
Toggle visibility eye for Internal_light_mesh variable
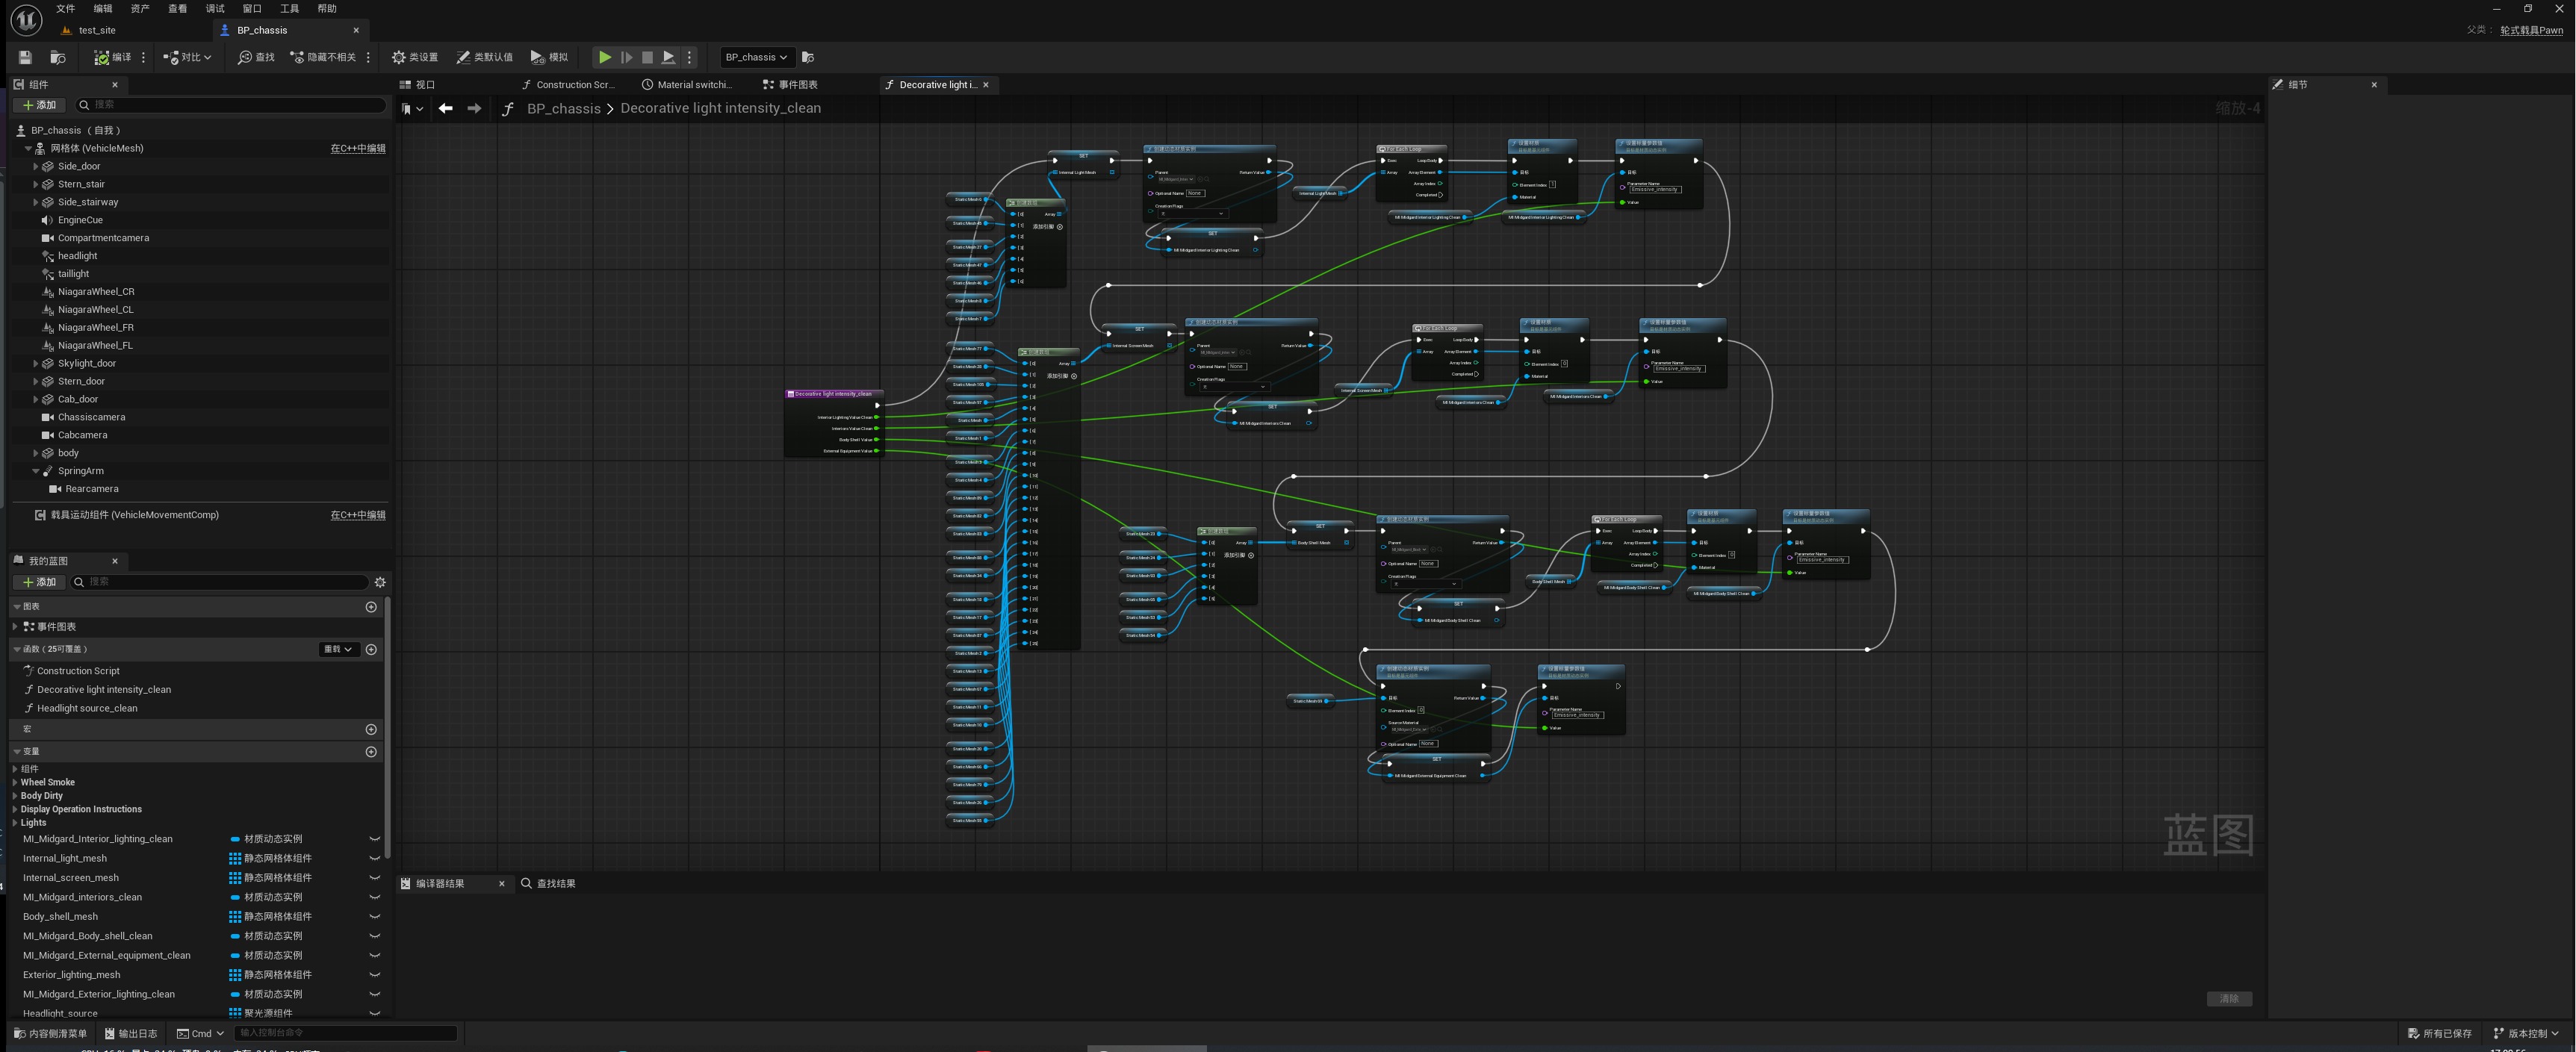coord(374,858)
